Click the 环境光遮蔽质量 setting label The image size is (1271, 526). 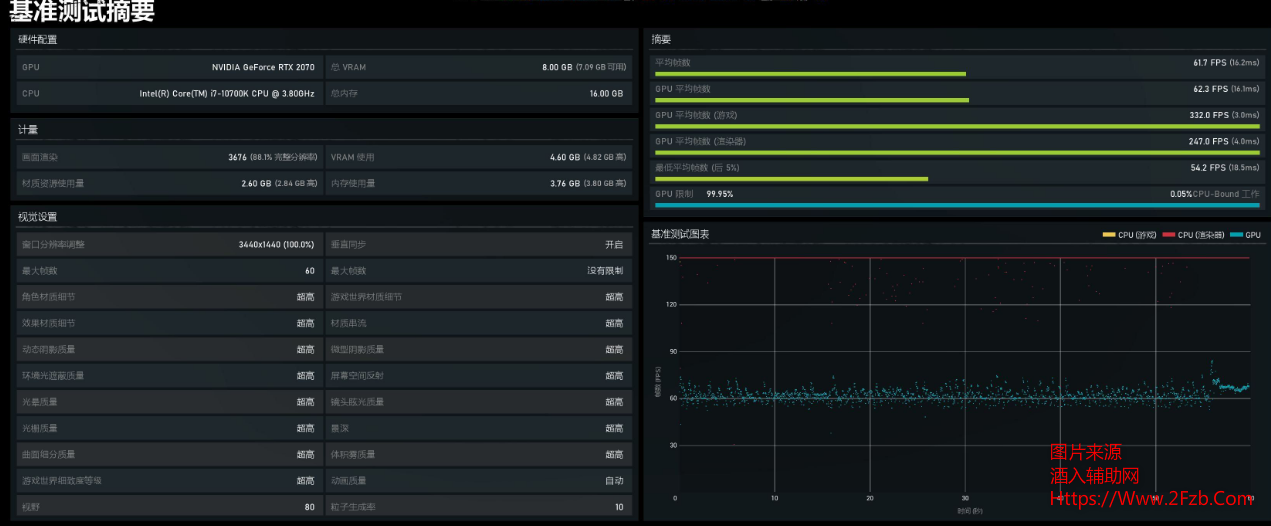[53, 375]
